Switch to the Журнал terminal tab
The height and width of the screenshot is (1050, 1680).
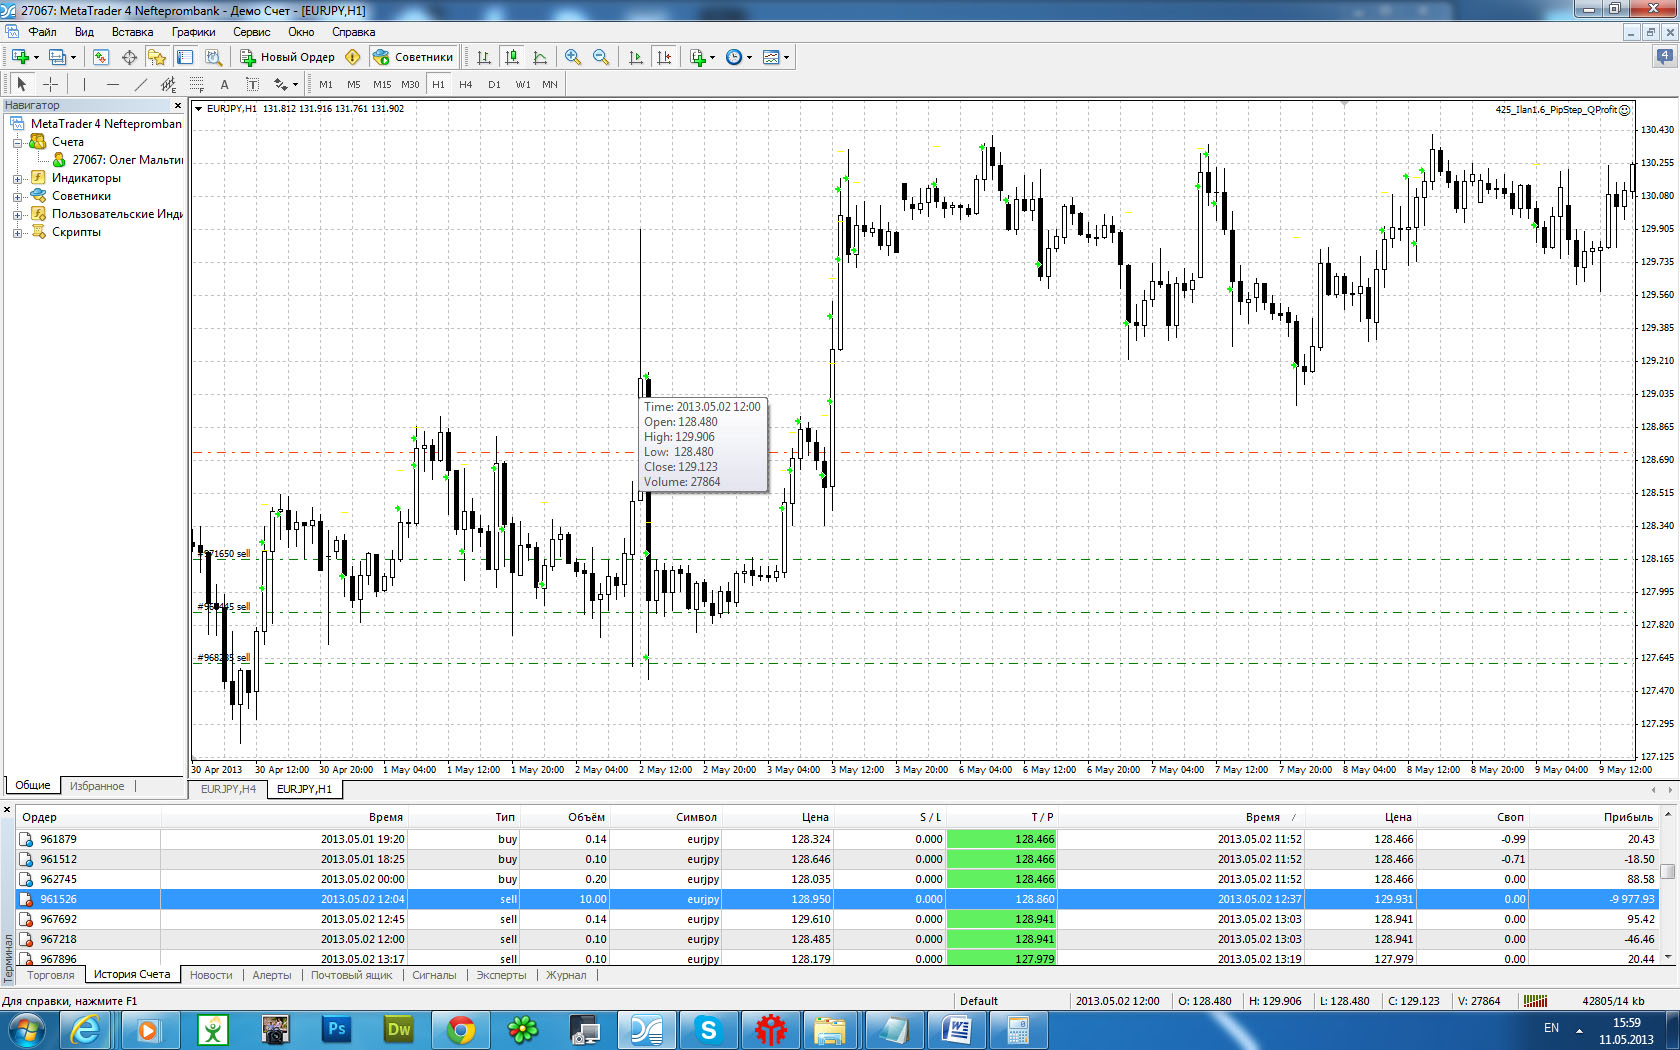coord(566,975)
